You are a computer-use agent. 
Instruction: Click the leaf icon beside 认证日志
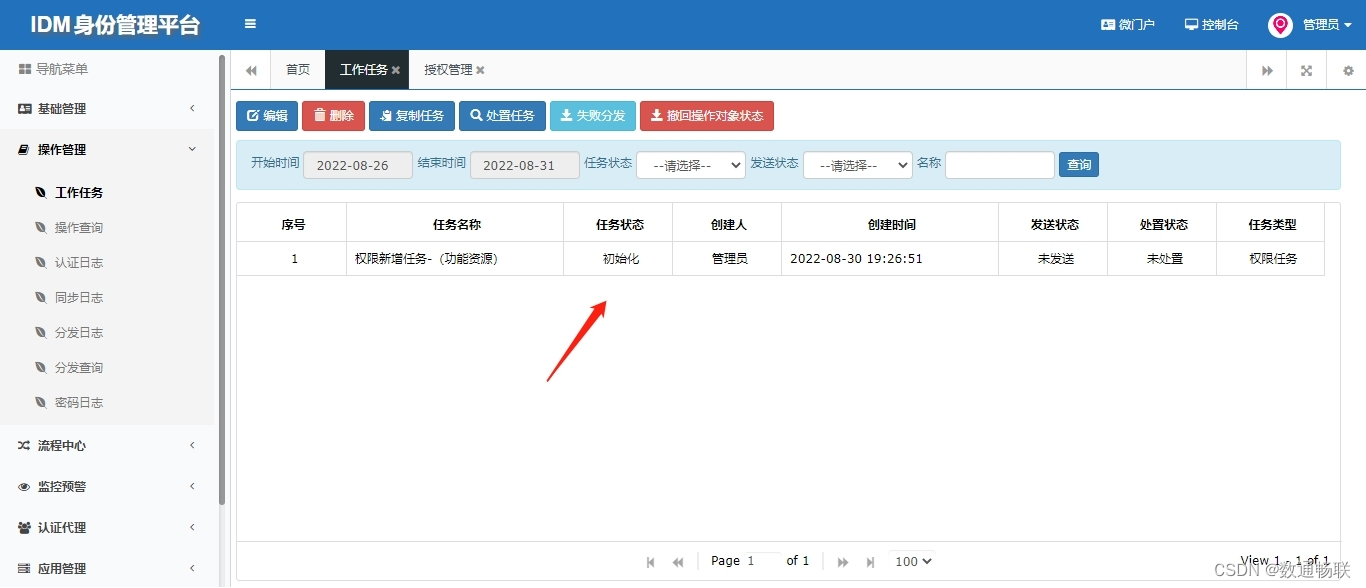[x=41, y=263]
